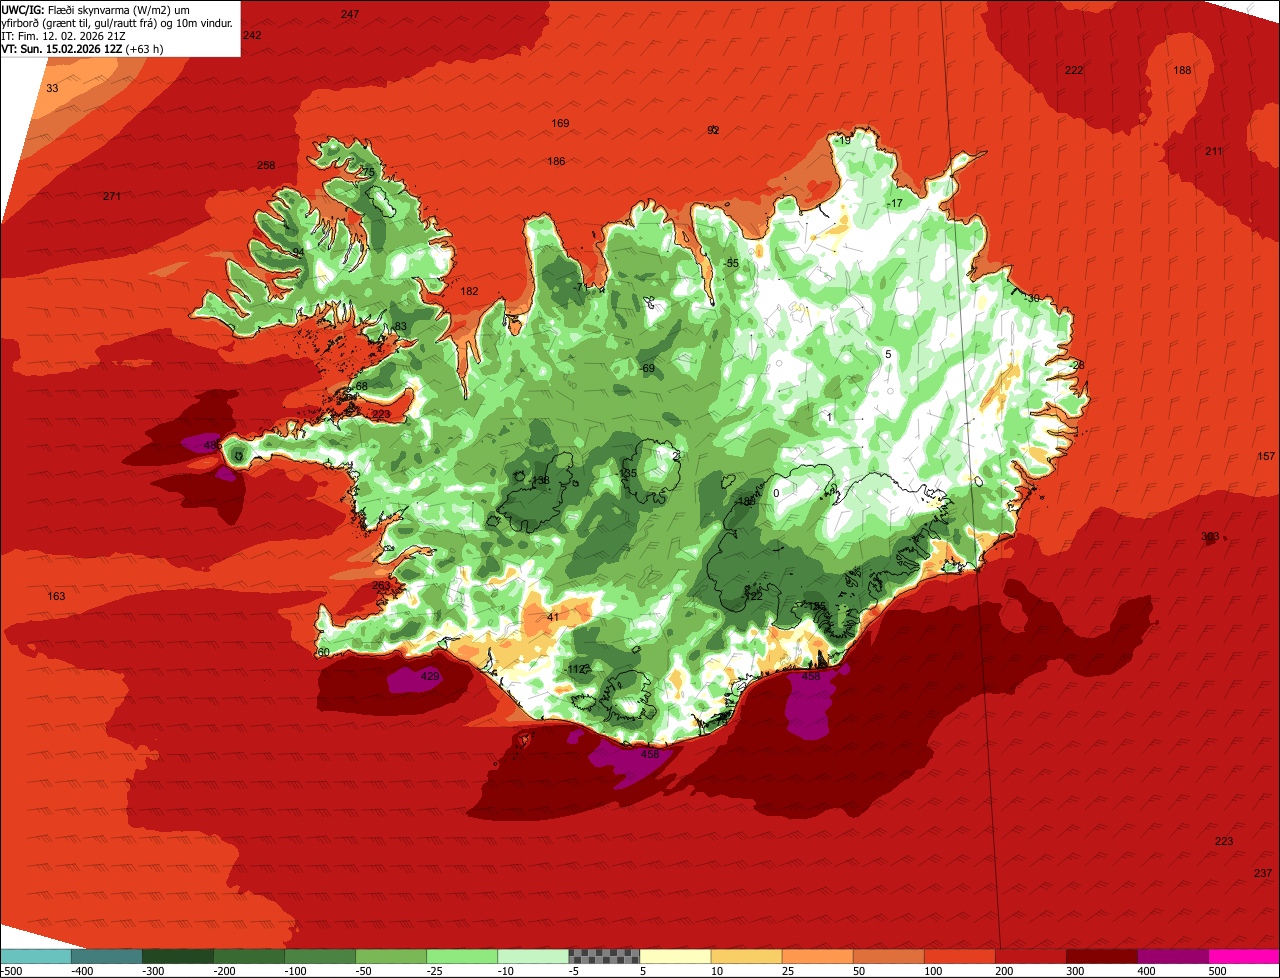Click the map value '157' at the east edge
Screen dimensions: 1280x978
click(1266, 456)
